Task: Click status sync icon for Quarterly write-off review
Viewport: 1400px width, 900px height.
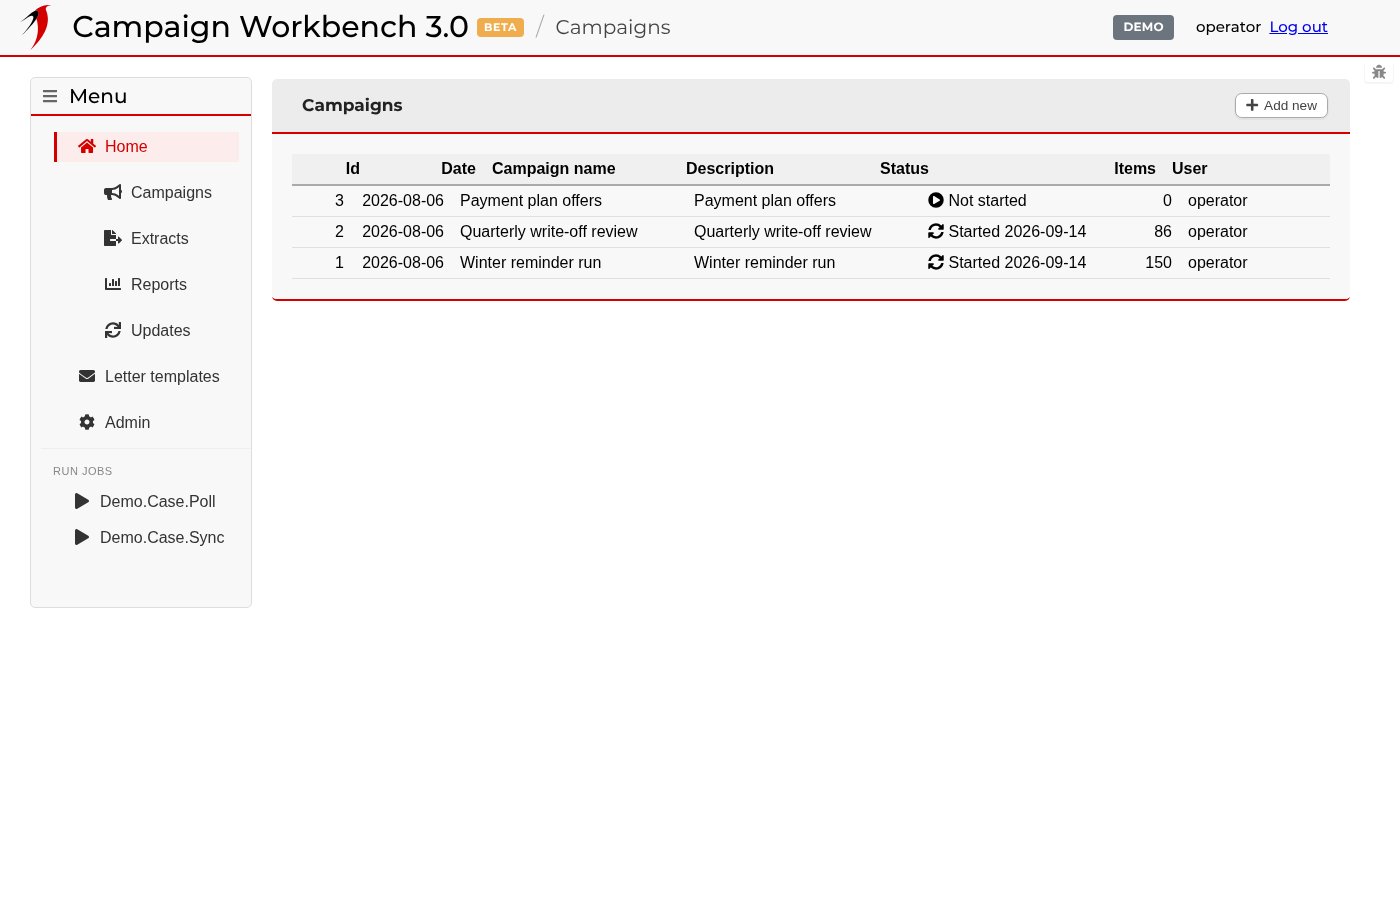Action: point(936,231)
